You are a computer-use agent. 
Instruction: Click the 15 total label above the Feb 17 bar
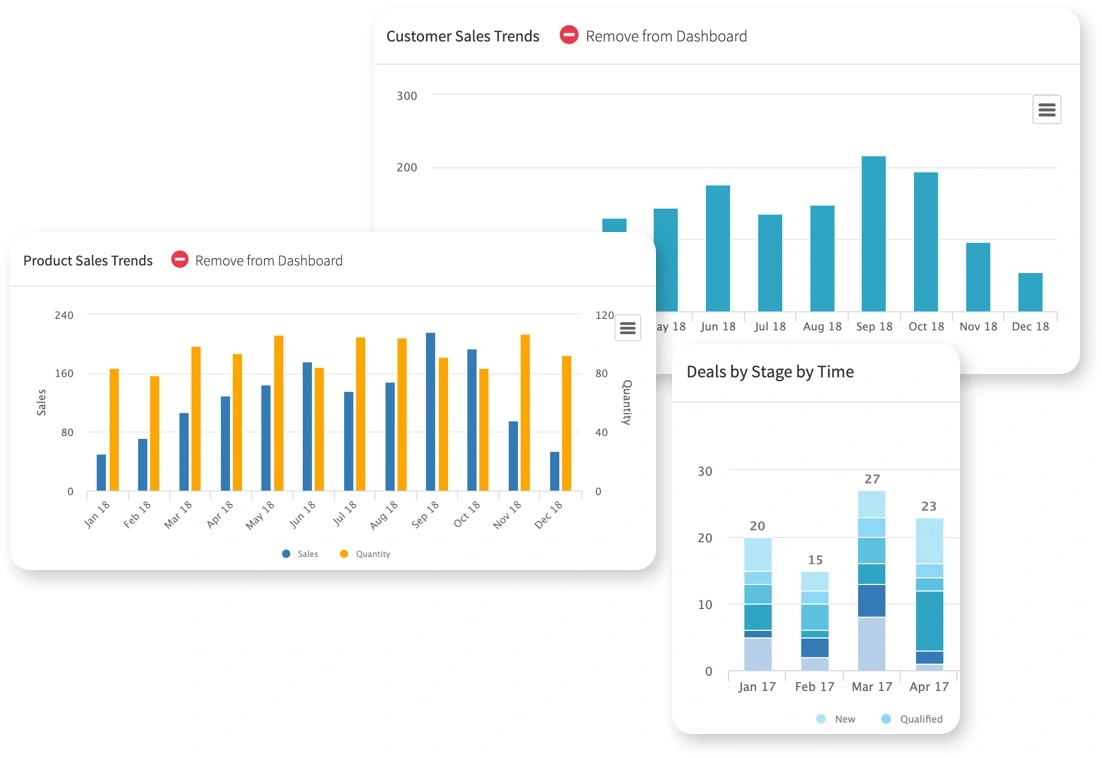point(815,560)
